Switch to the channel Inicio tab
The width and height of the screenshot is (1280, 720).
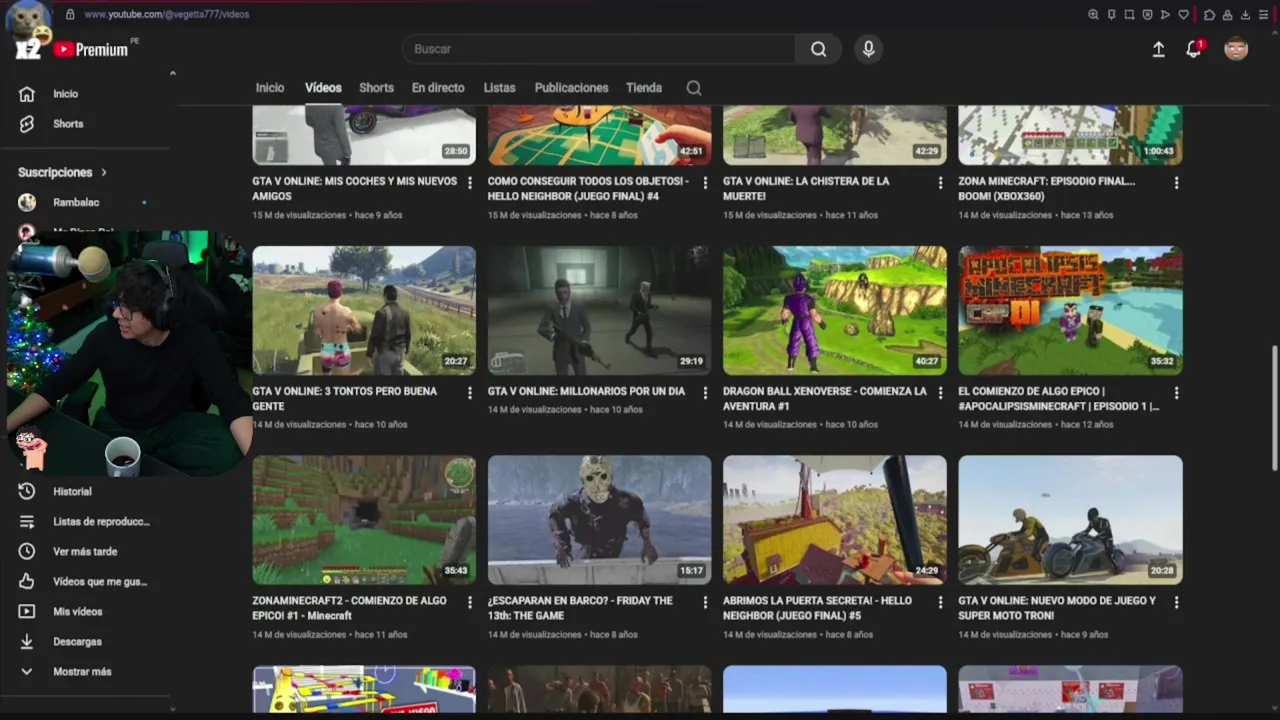[270, 88]
